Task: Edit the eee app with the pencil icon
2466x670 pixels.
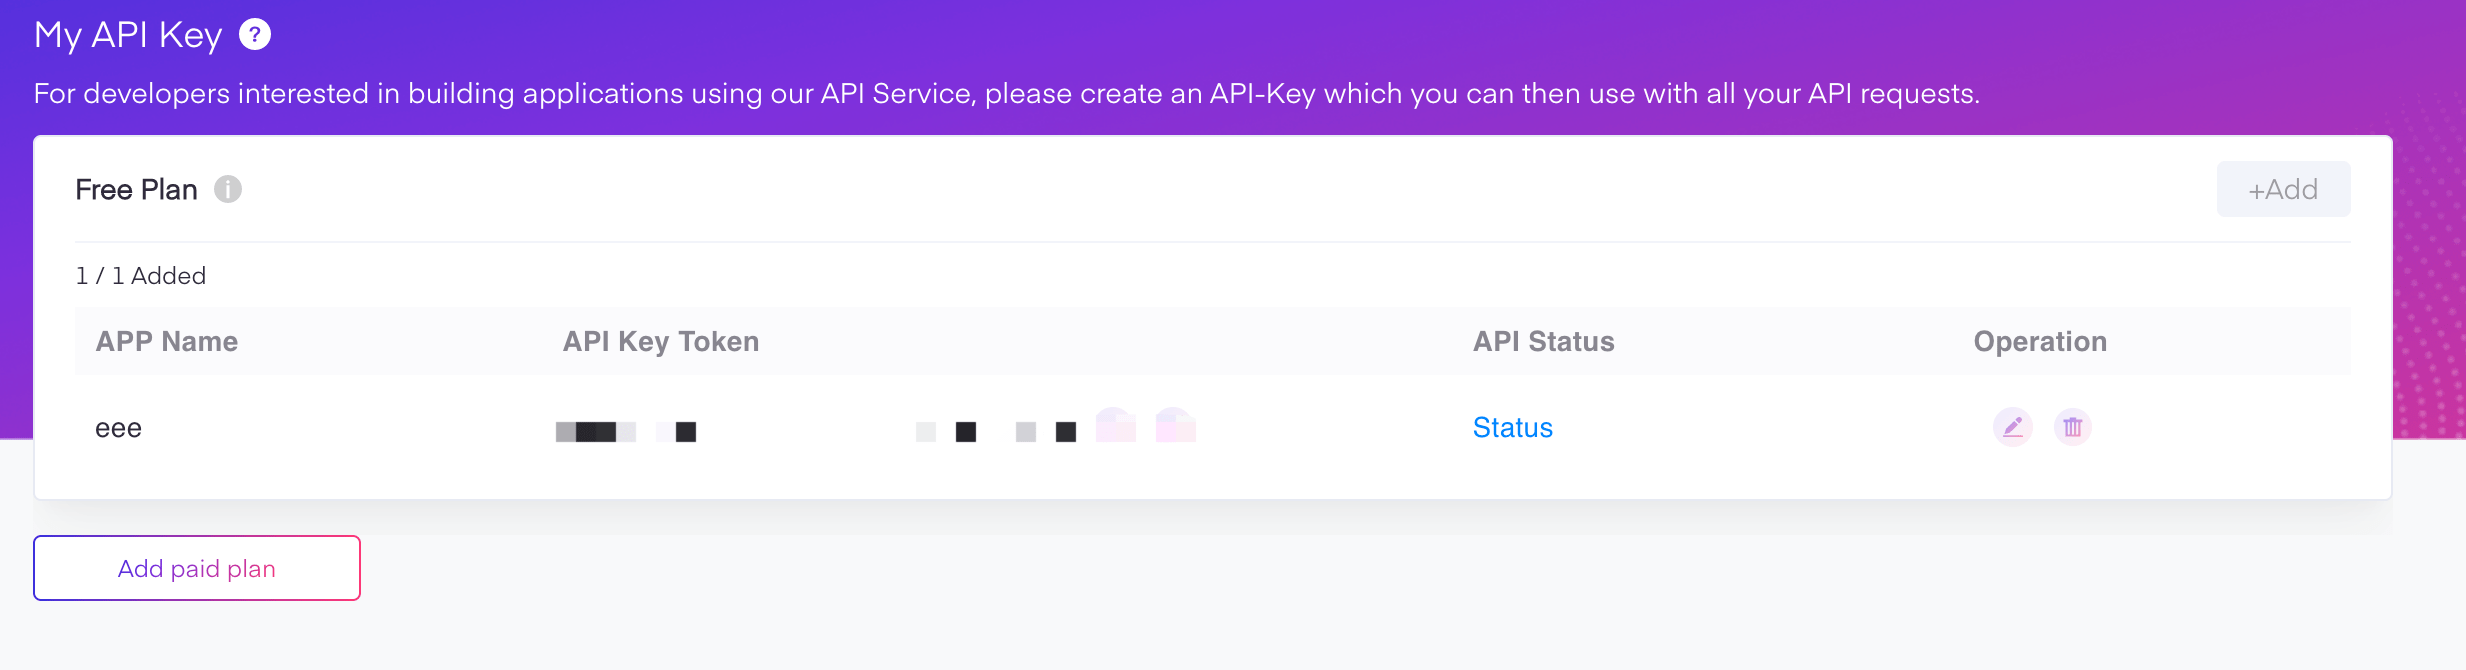Action: [x=2012, y=427]
